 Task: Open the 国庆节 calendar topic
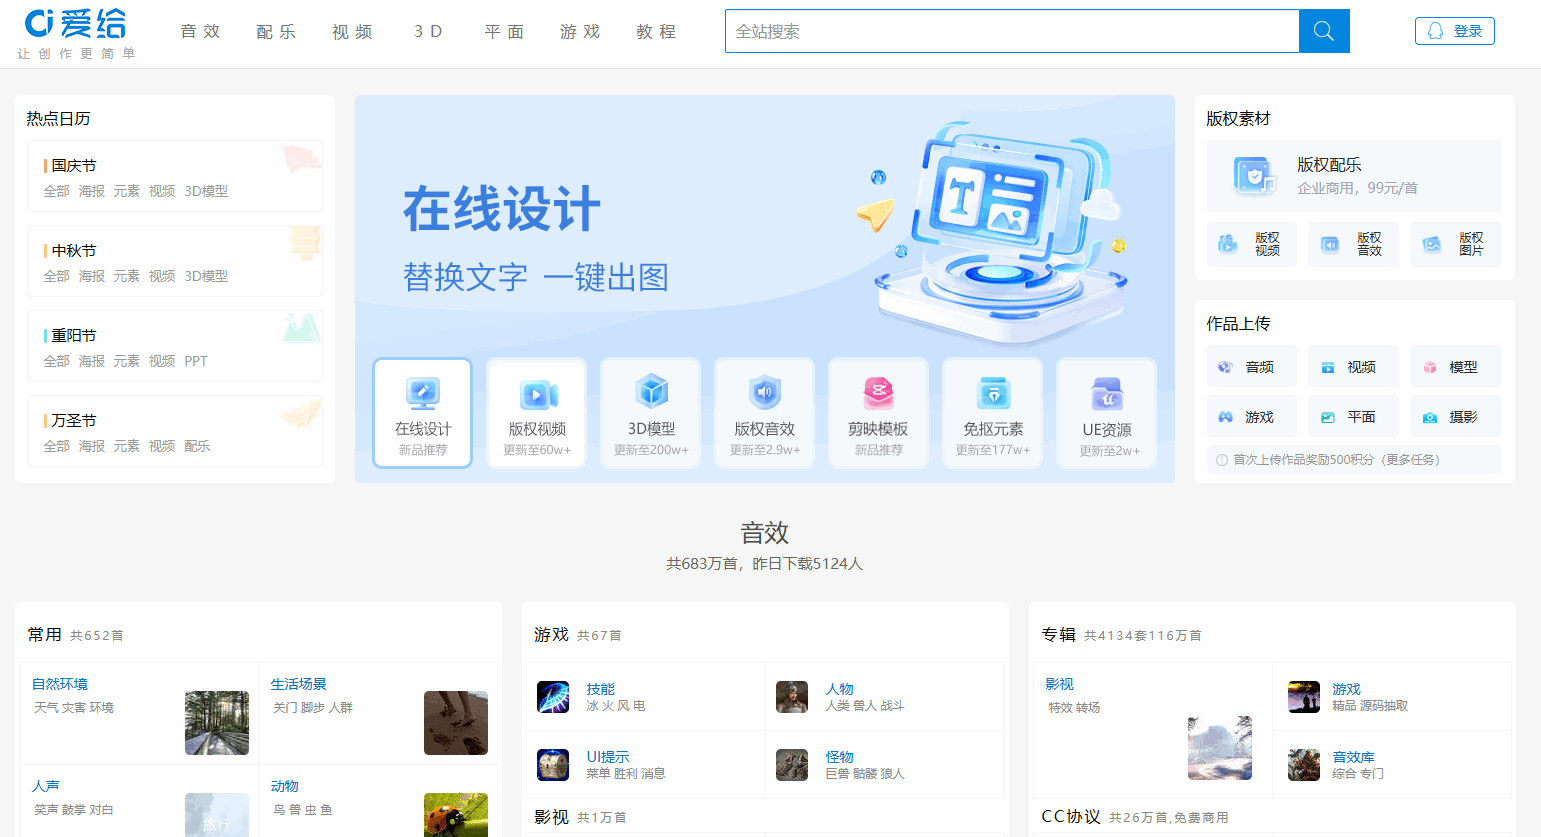click(x=74, y=166)
